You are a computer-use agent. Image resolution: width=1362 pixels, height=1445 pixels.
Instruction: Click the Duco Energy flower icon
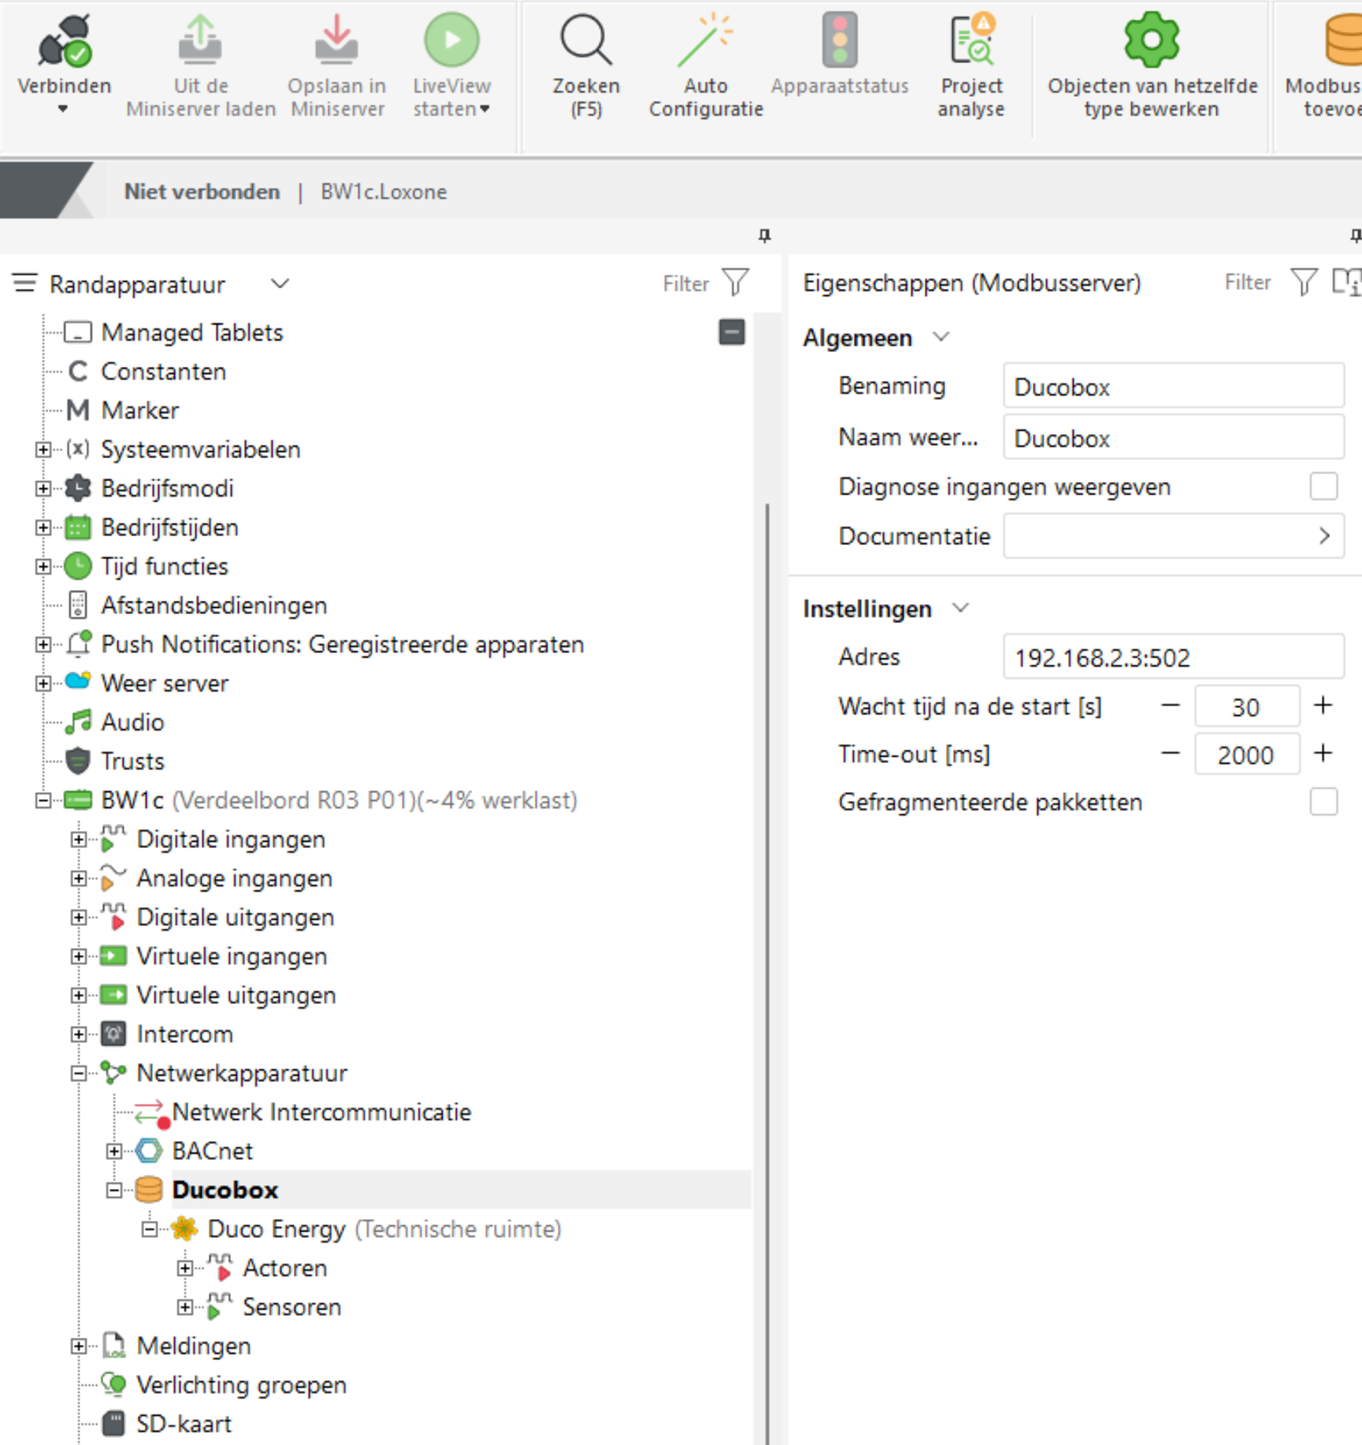184,1229
